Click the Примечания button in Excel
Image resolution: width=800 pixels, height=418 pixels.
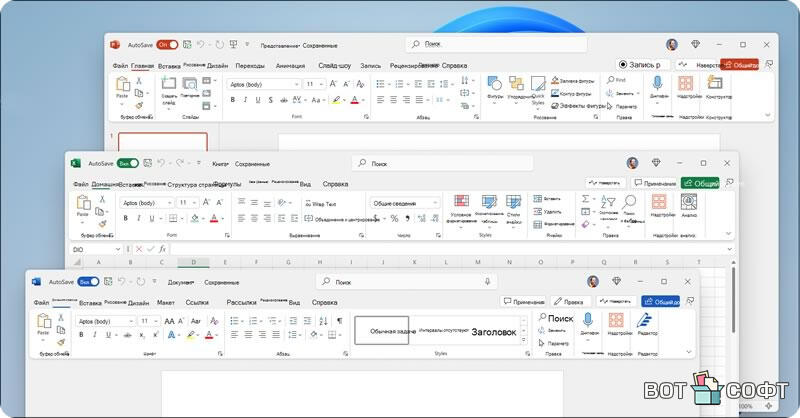(654, 183)
